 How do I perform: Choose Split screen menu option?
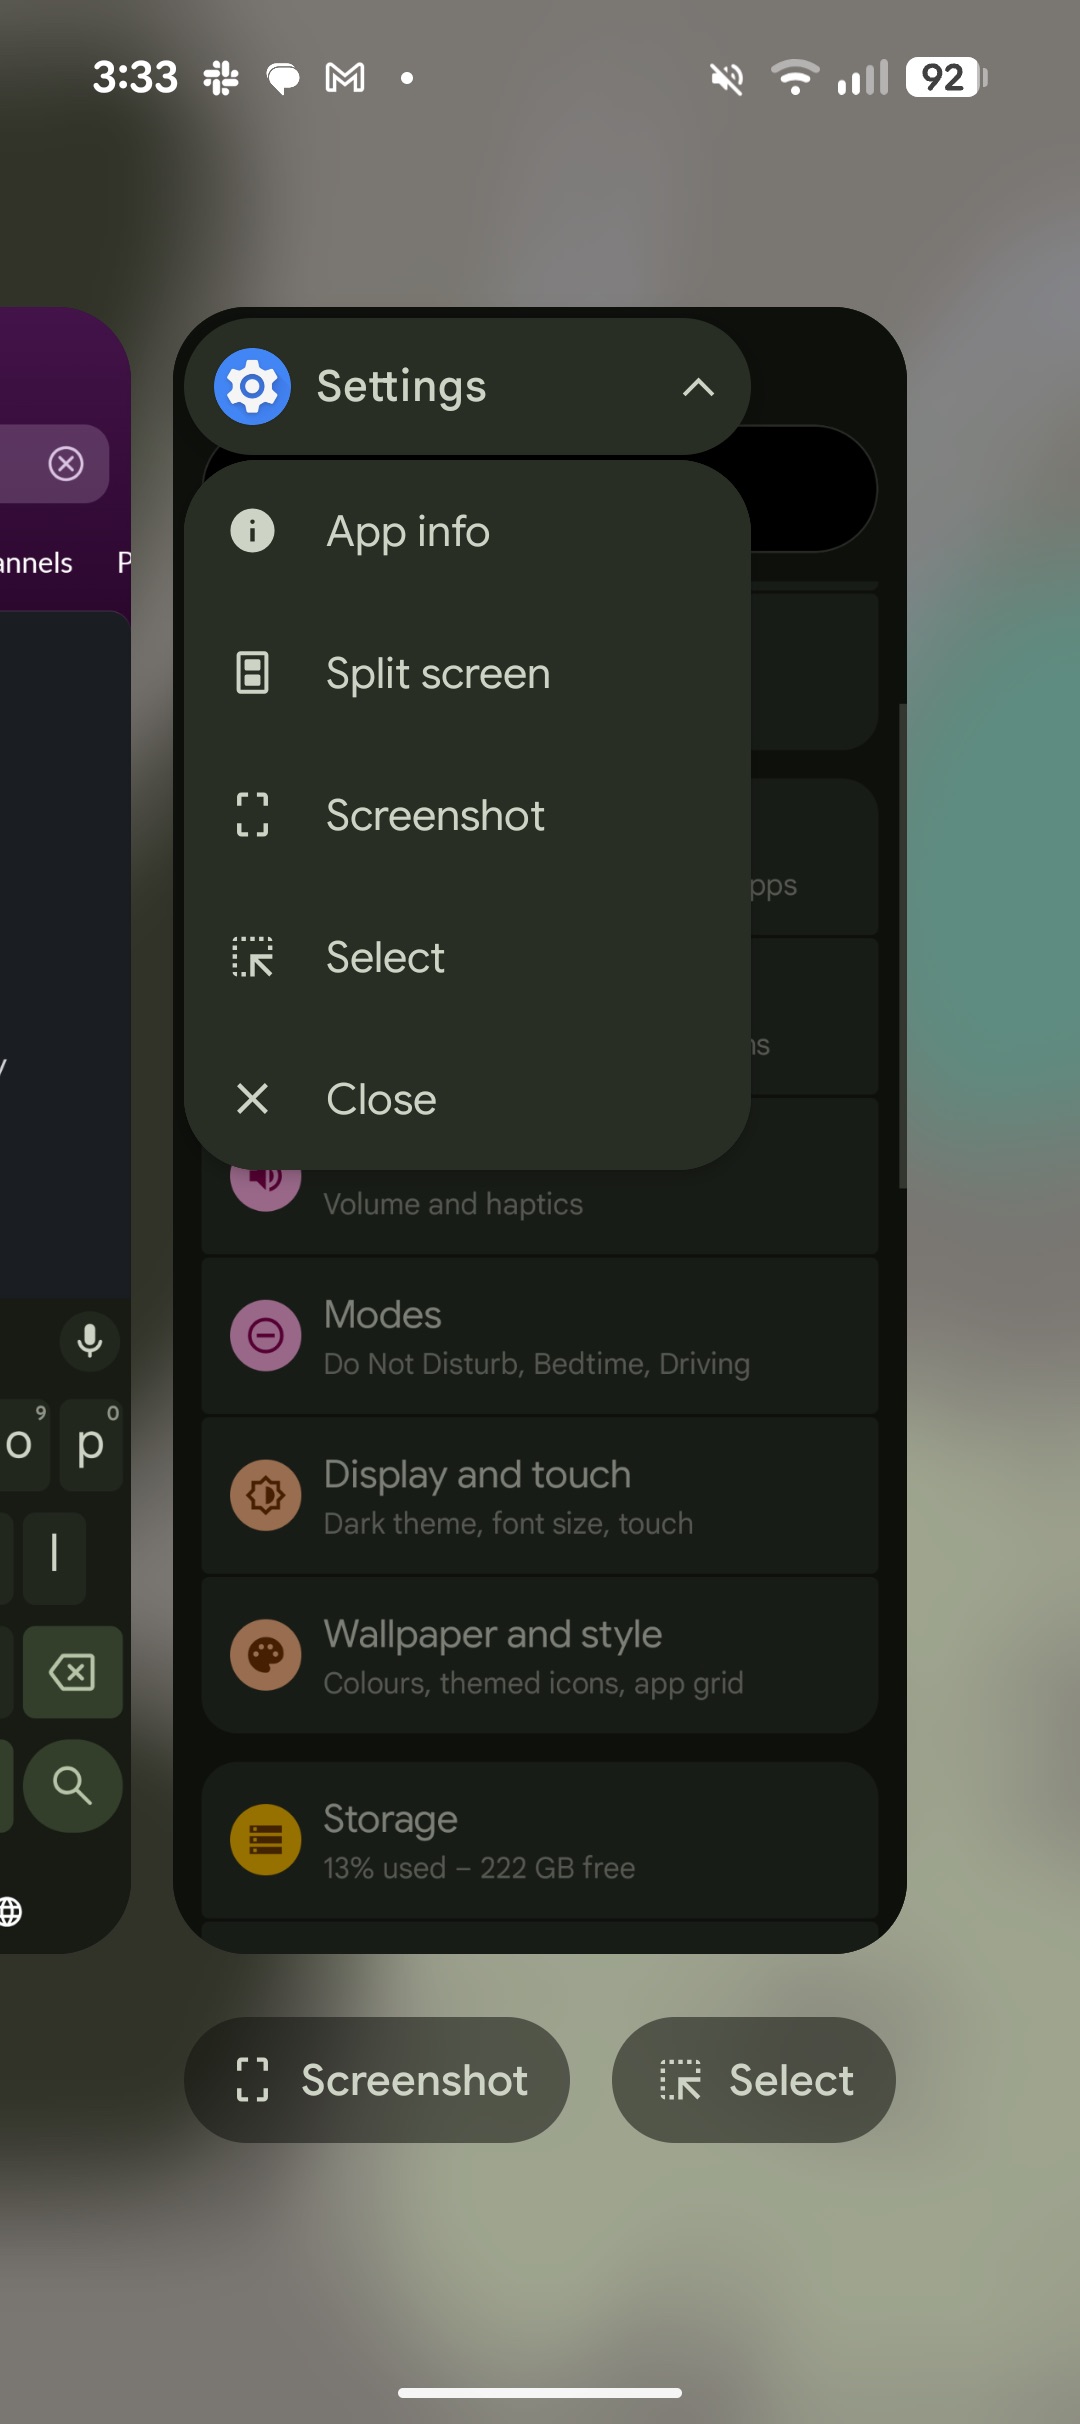(x=437, y=673)
